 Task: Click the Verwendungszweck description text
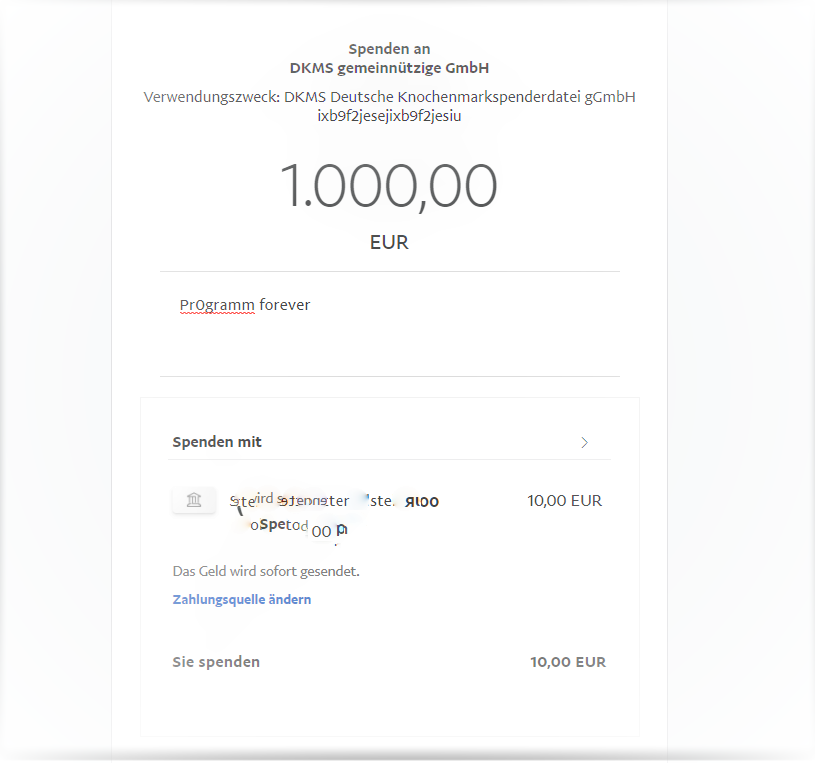click(389, 97)
